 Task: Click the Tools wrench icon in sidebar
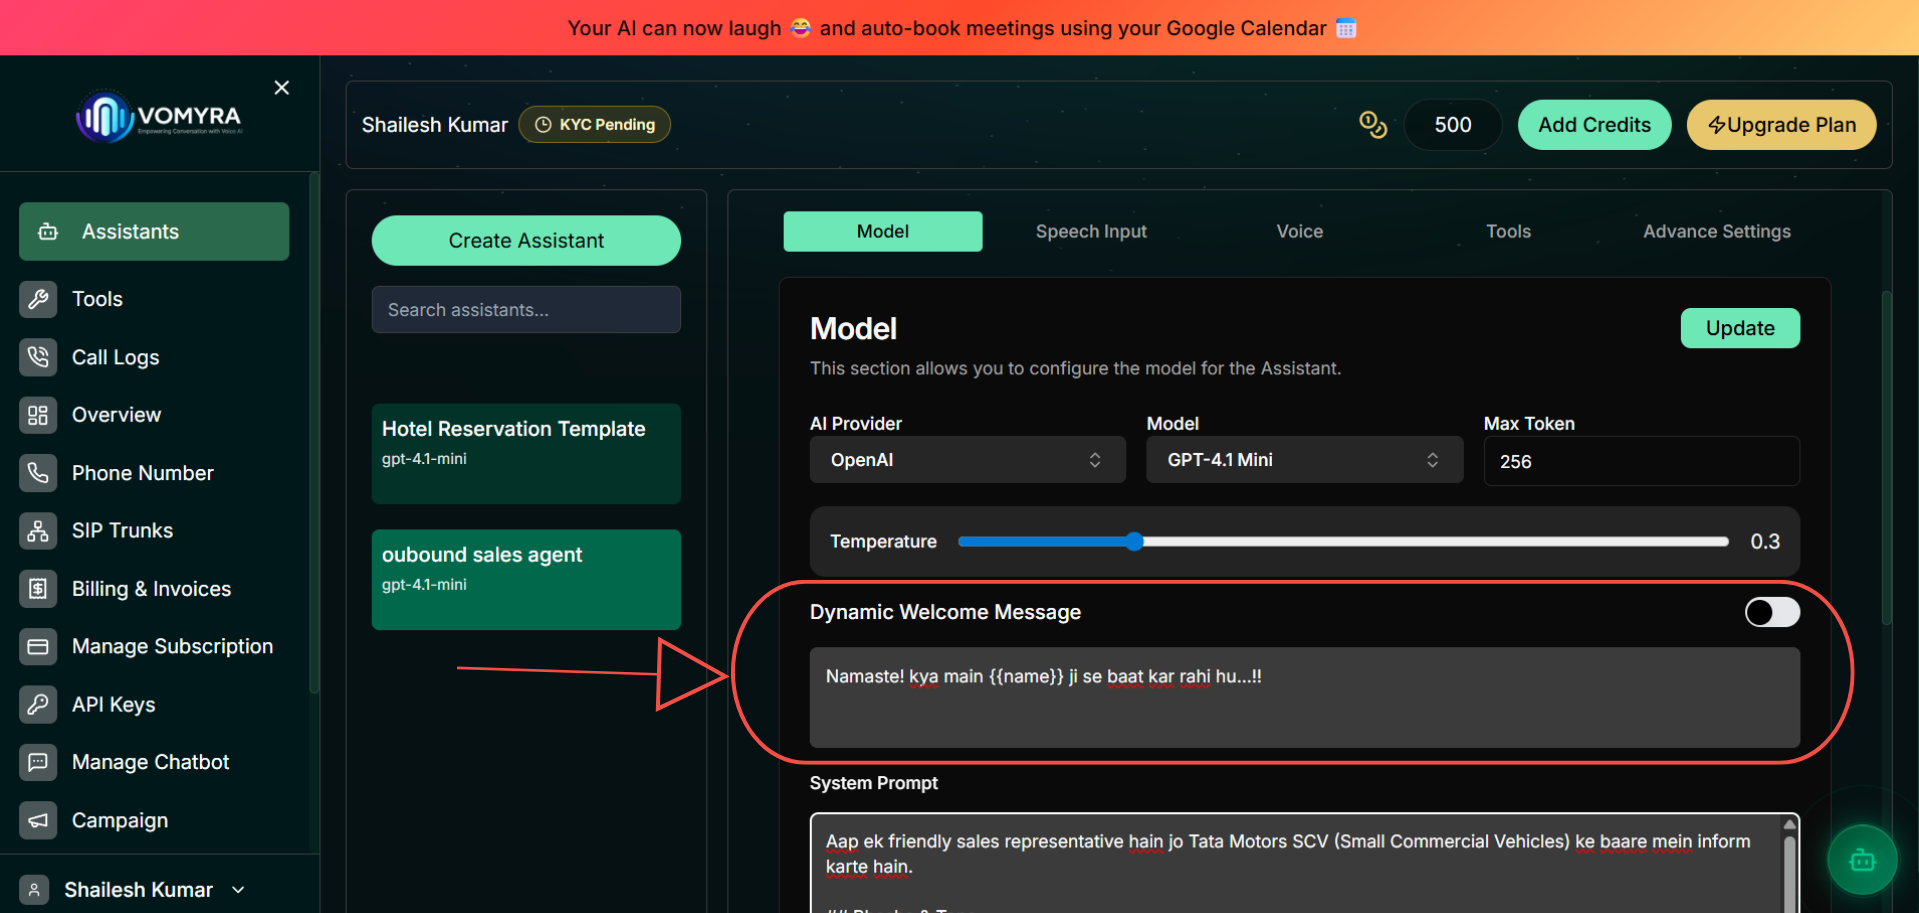click(38, 299)
